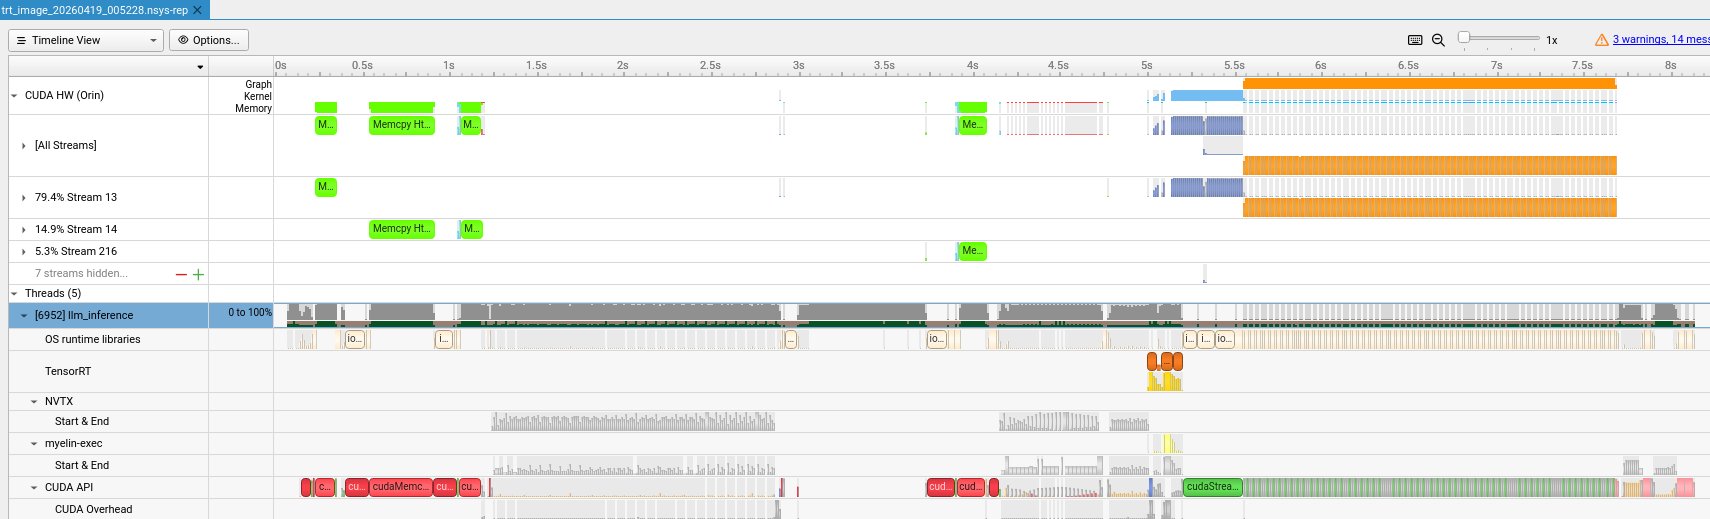Collapse the NVTX row
The width and height of the screenshot is (1710, 519).
[x=34, y=402]
